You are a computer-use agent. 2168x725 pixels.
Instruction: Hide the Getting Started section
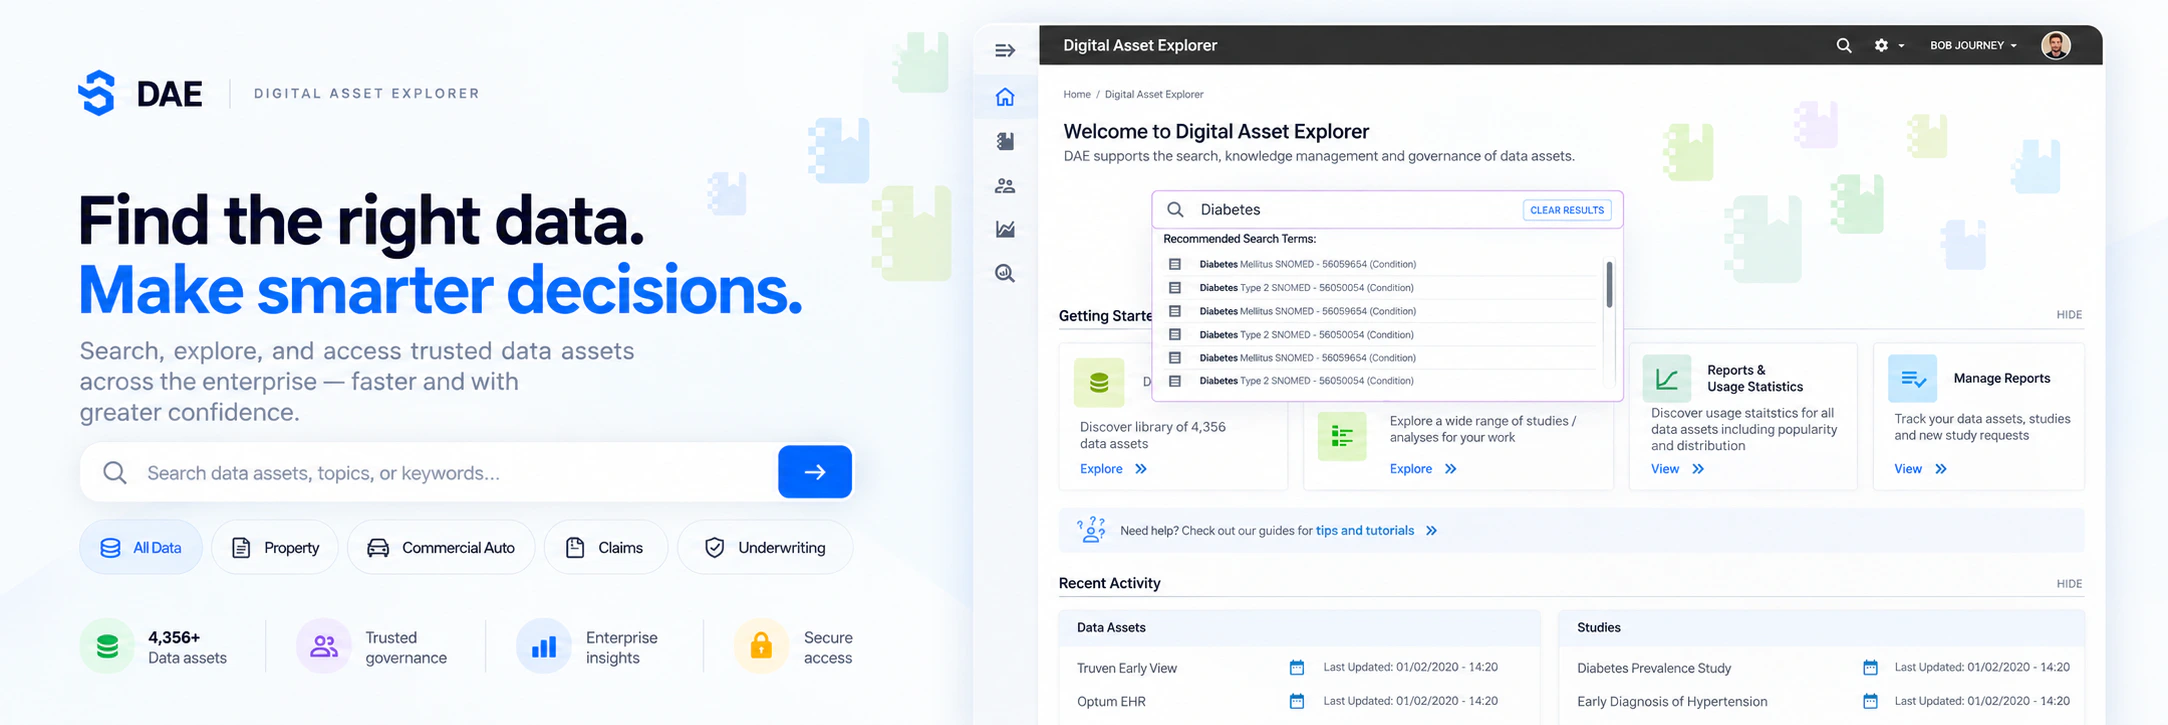(2069, 314)
